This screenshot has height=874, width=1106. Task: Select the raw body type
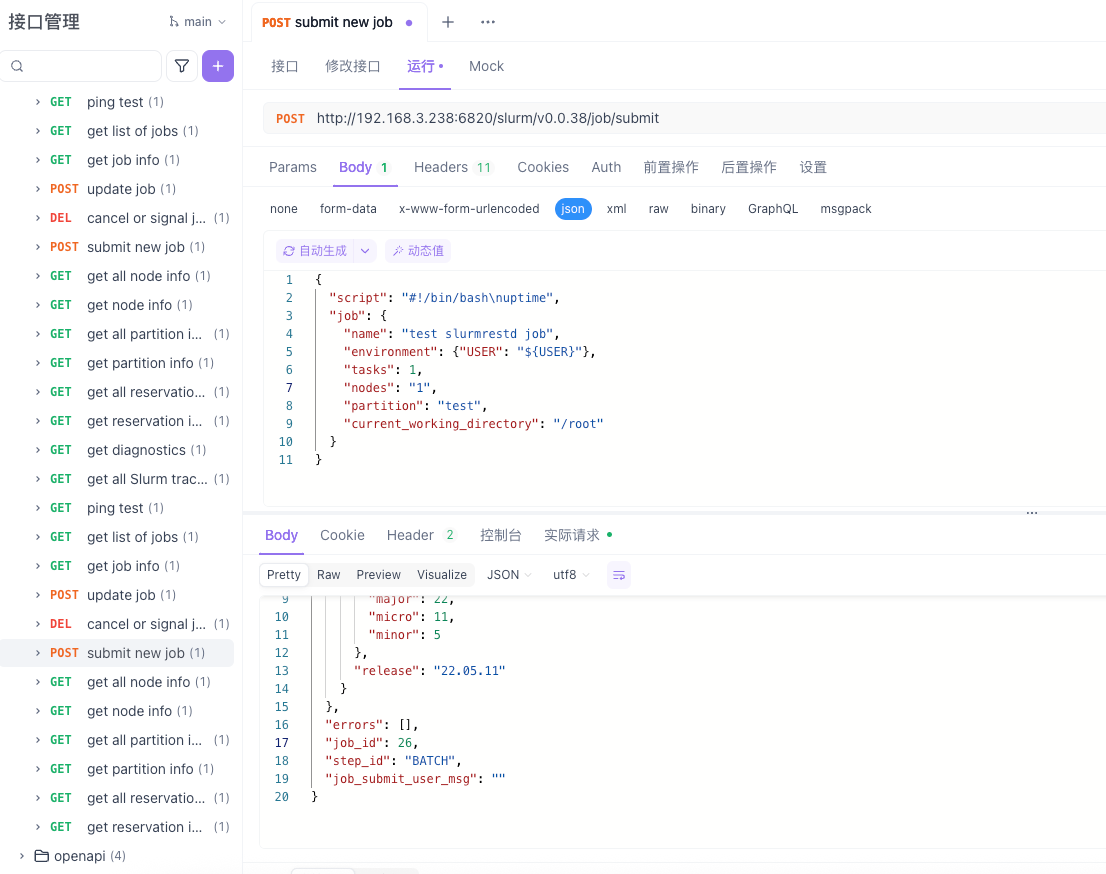(x=658, y=209)
